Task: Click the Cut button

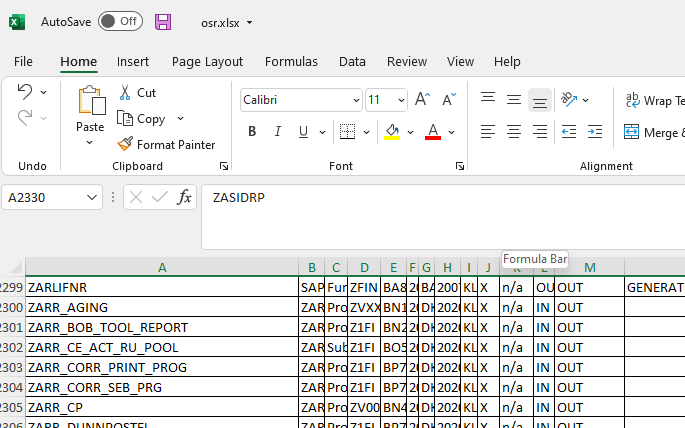Action: click(137, 93)
